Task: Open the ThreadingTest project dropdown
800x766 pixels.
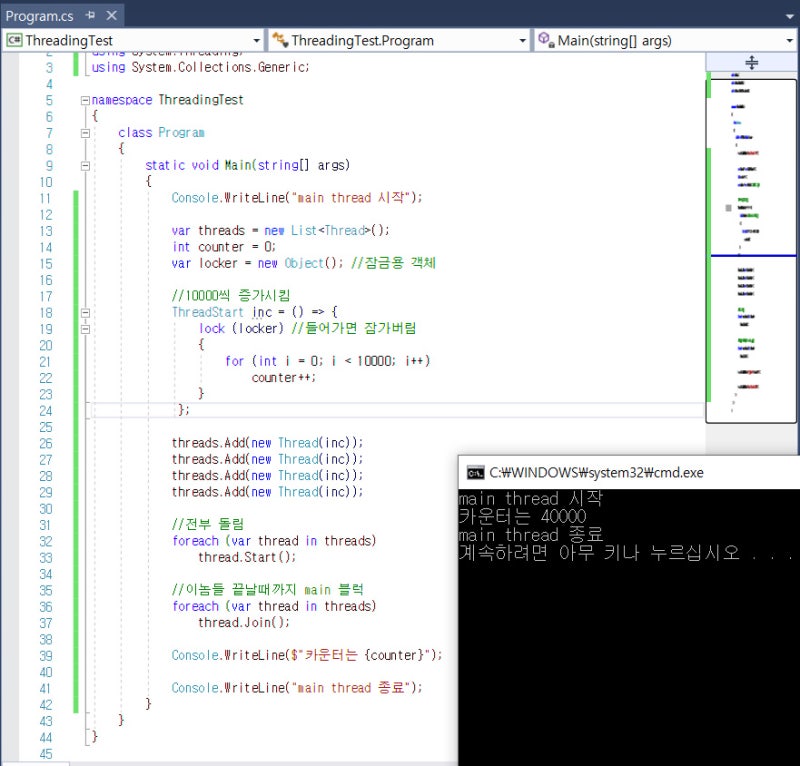Action: pos(257,41)
